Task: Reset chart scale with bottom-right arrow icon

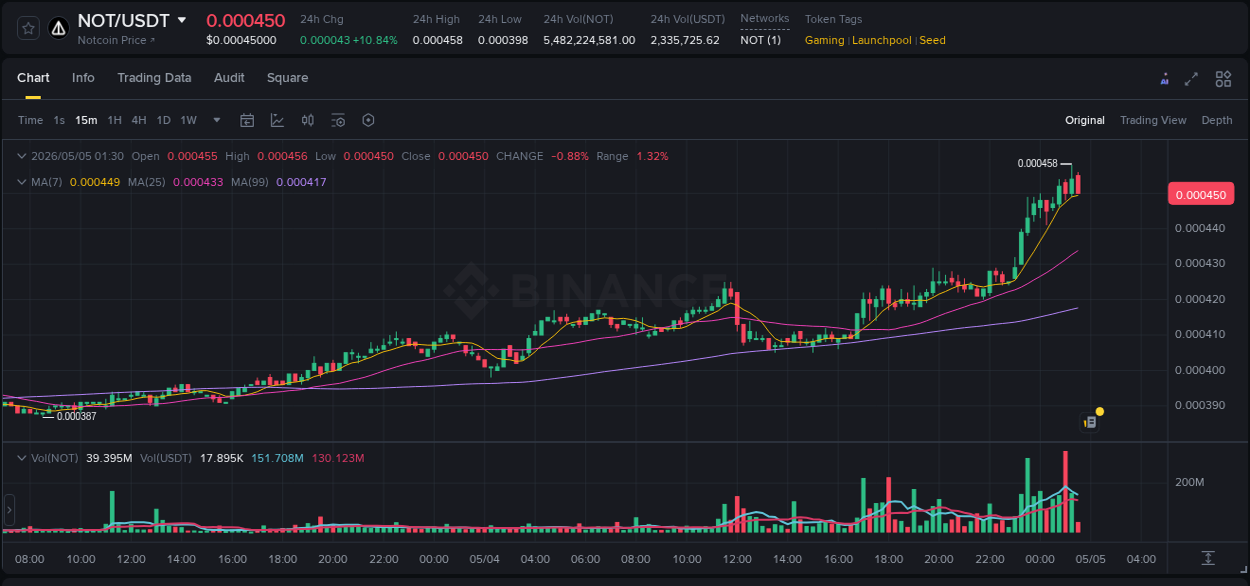Action: (1208, 557)
